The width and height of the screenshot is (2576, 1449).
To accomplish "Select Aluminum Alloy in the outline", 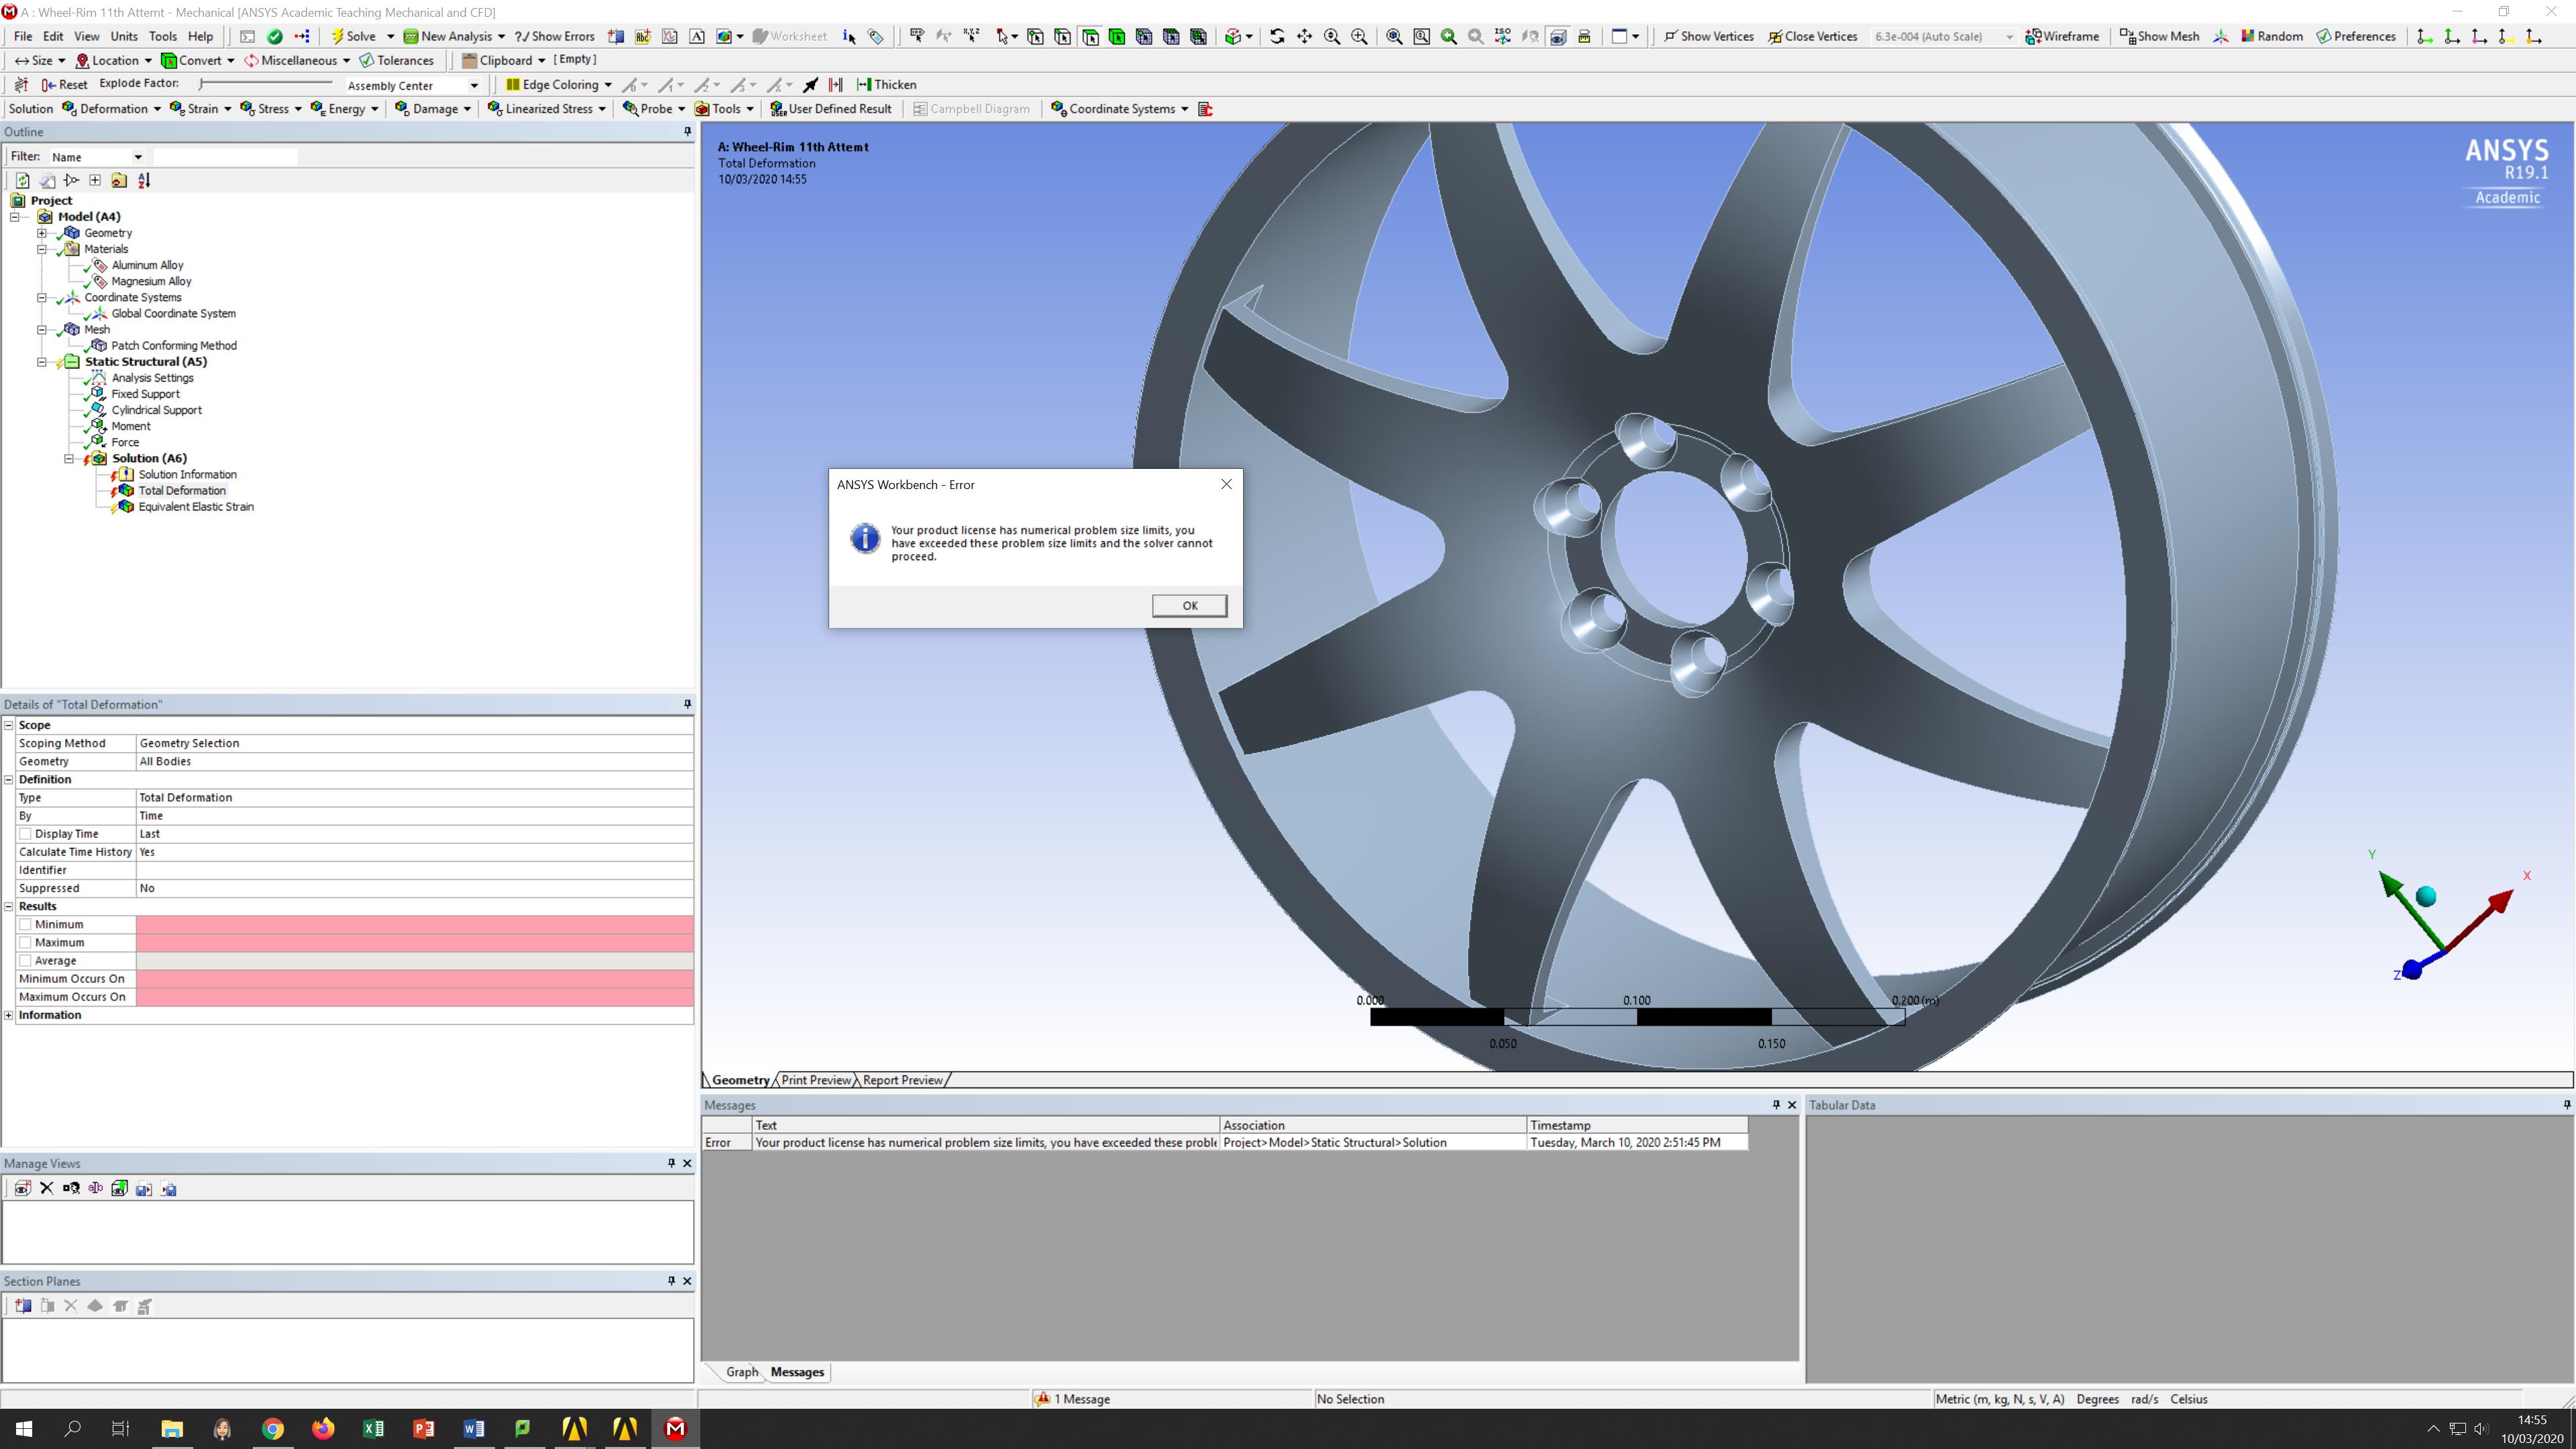I will click(x=147, y=265).
